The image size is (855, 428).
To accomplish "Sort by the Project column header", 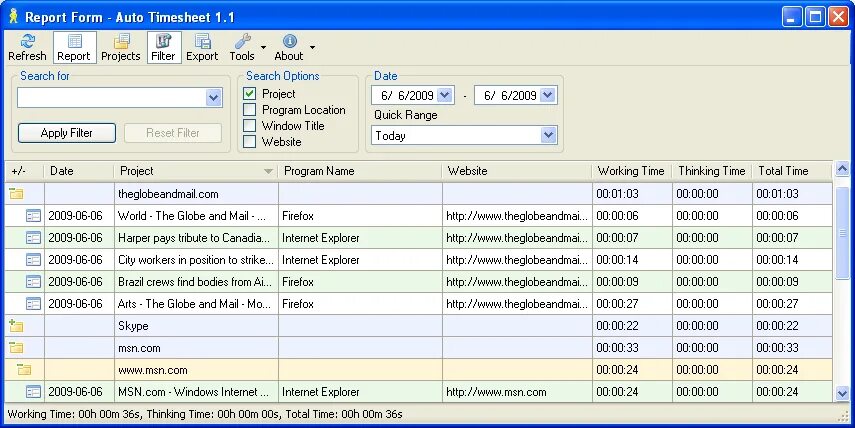I will (196, 171).
